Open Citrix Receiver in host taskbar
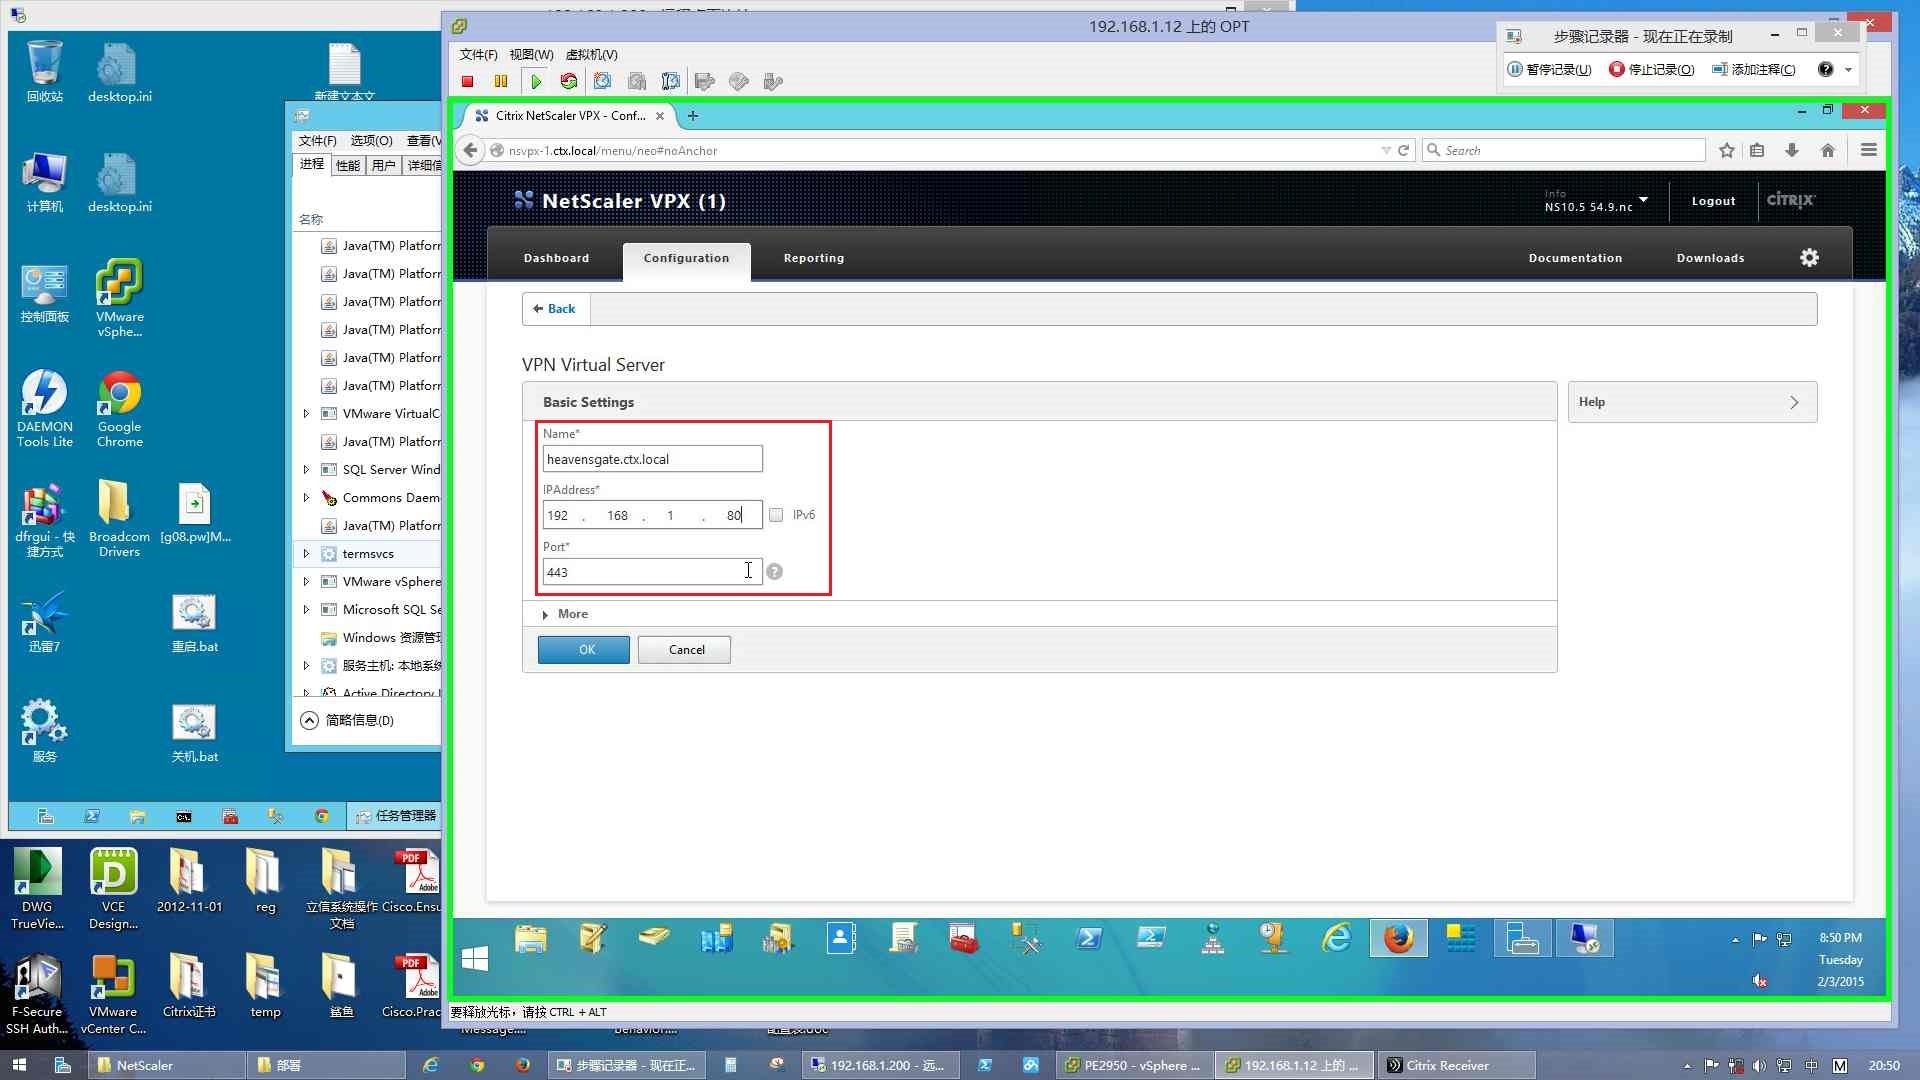This screenshot has height=1080, width=1920. [x=1456, y=1066]
